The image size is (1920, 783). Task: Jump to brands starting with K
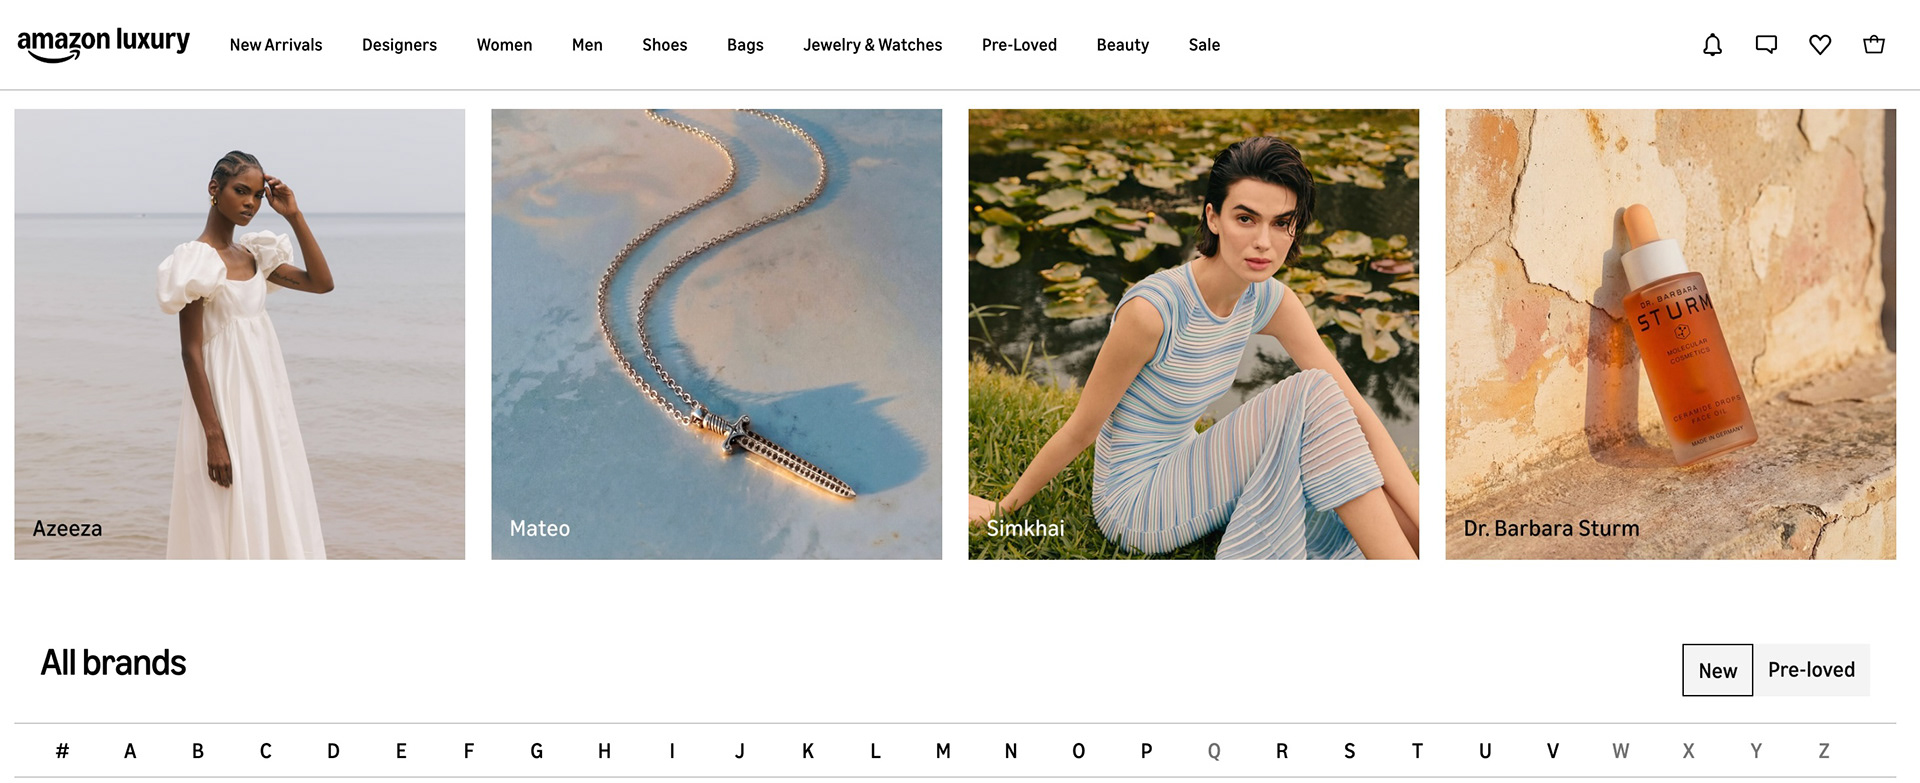(808, 751)
